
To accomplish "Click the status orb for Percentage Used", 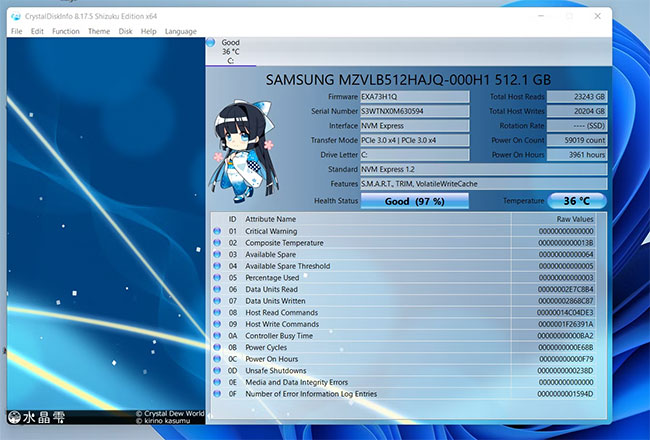I will pyautogui.click(x=218, y=277).
